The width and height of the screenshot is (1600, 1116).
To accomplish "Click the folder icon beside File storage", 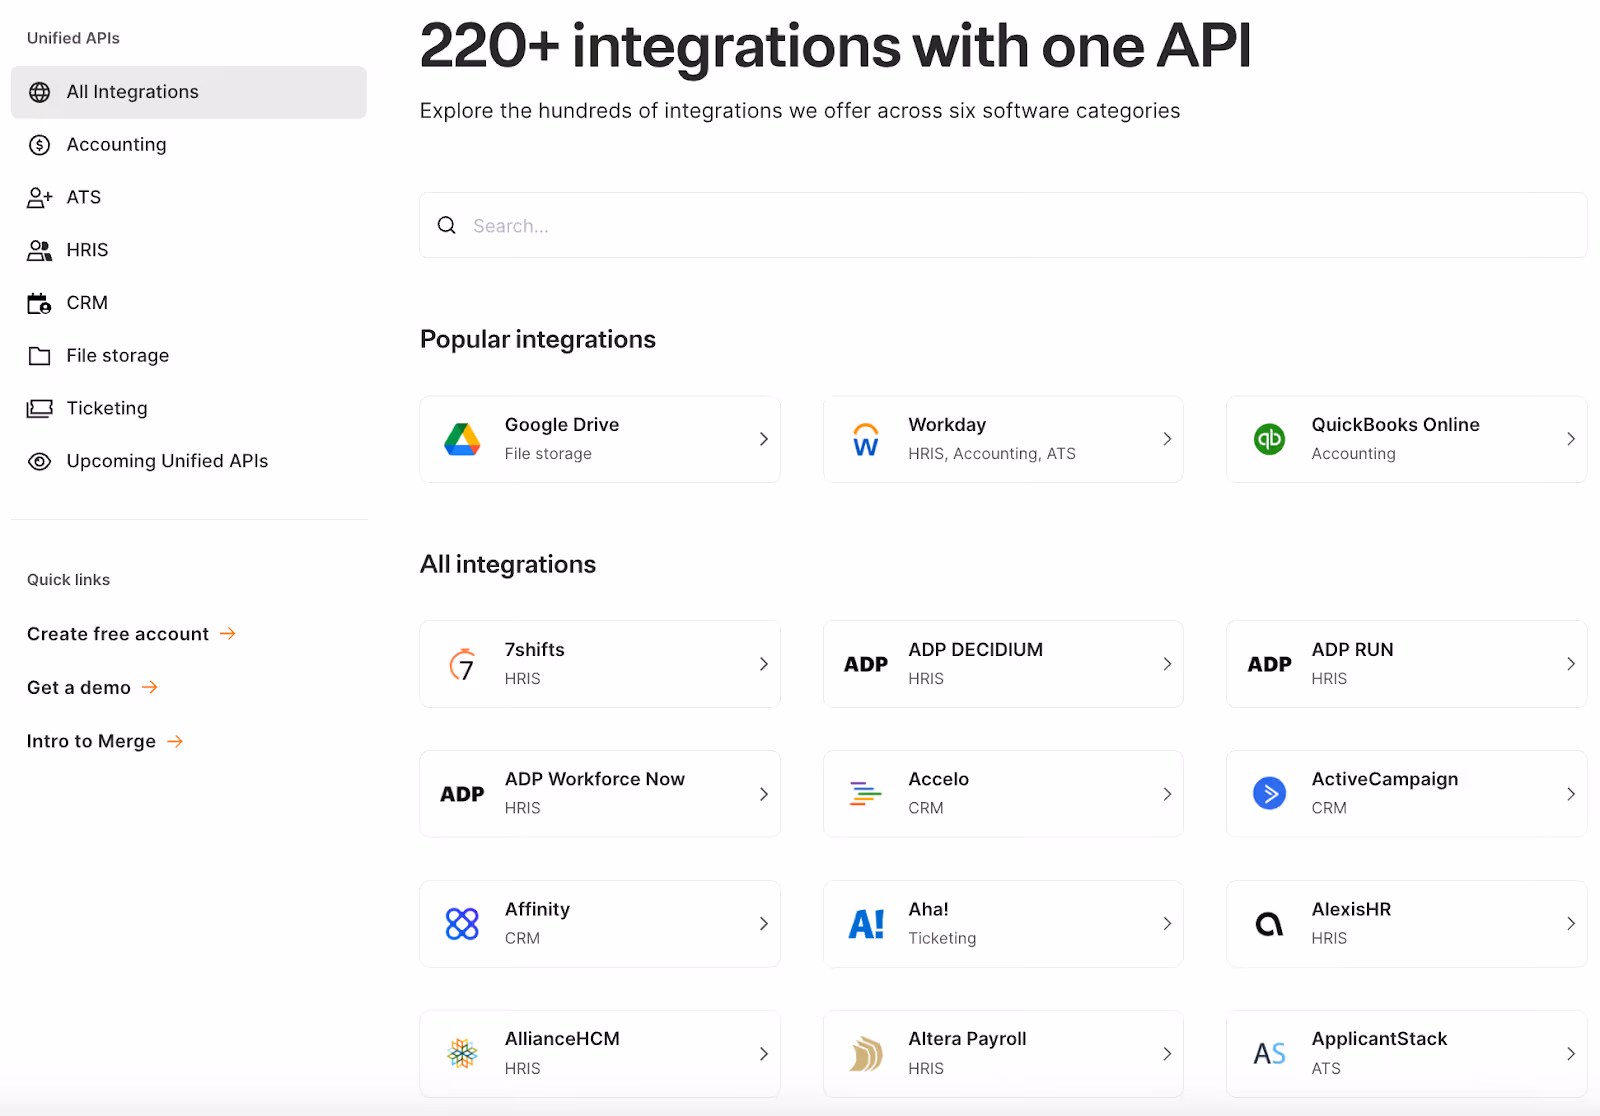I will click(39, 356).
